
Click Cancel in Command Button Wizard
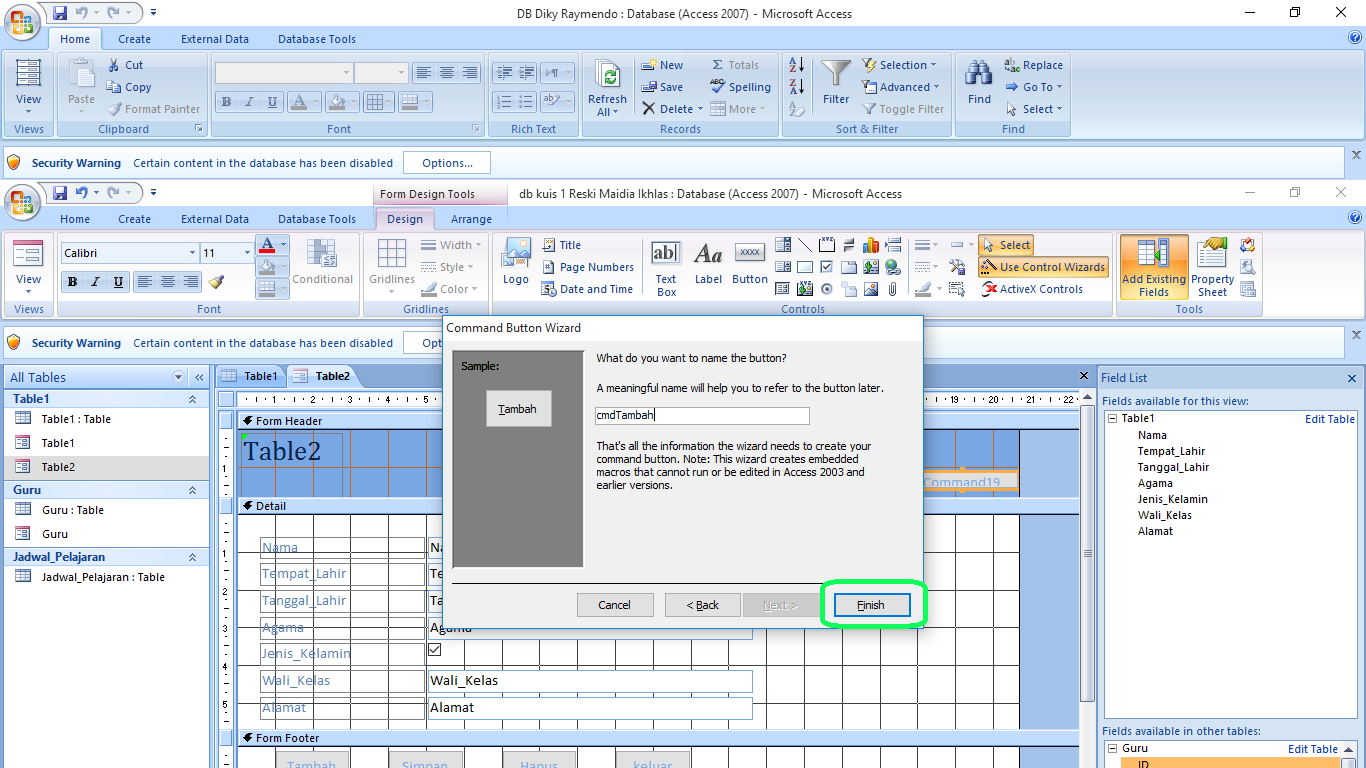point(615,605)
